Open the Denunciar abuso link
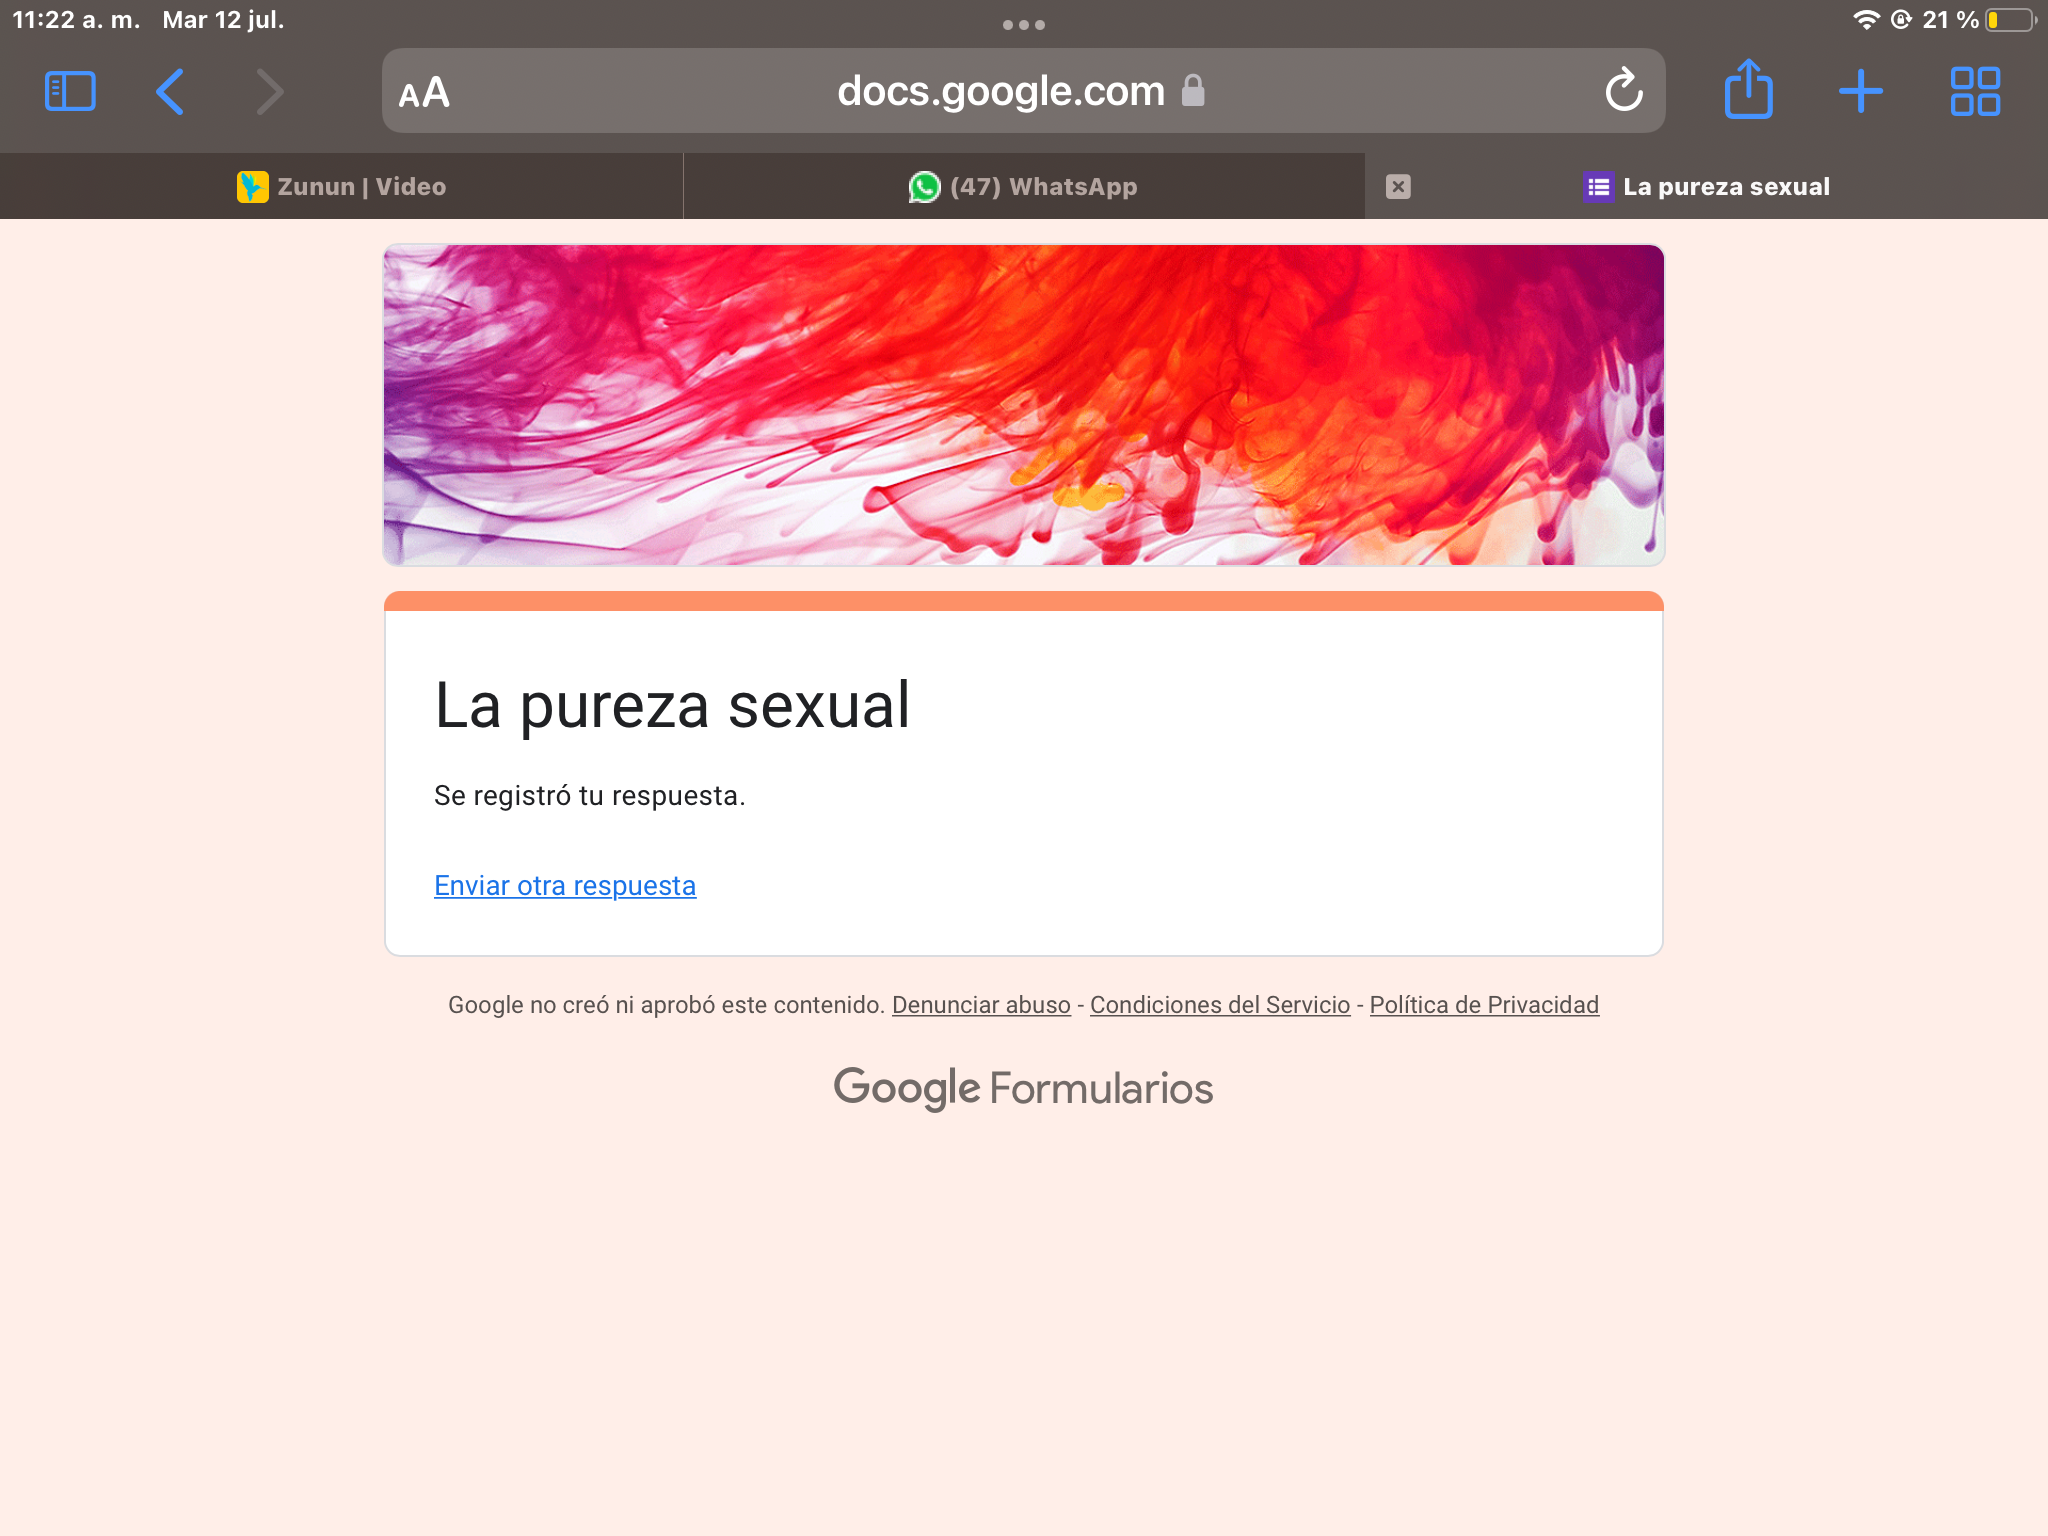The width and height of the screenshot is (2048, 1536). (981, 1005)
